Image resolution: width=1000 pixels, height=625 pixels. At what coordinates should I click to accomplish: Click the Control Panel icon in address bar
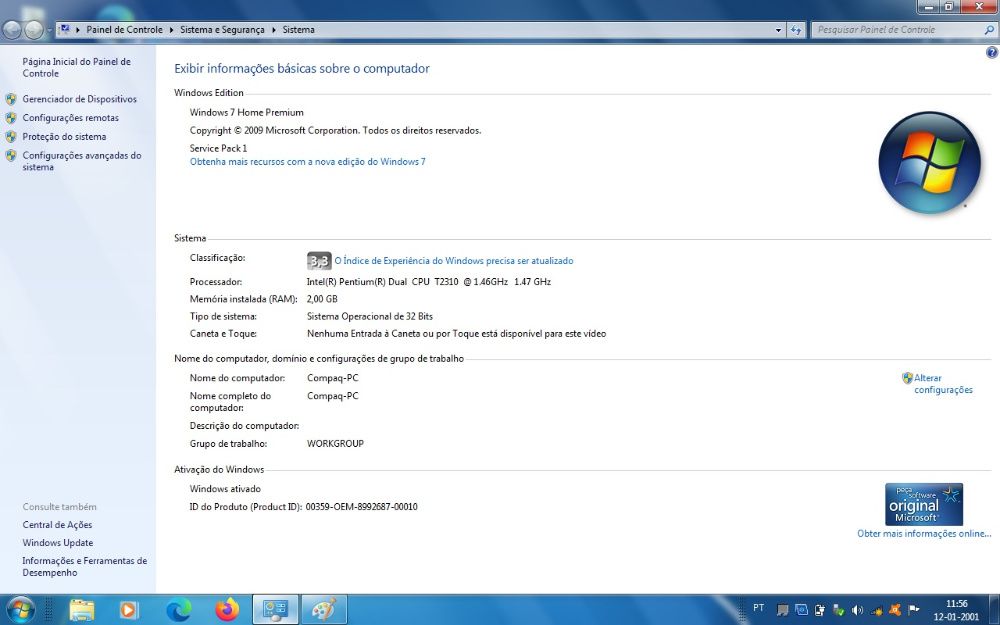[64, 29]
